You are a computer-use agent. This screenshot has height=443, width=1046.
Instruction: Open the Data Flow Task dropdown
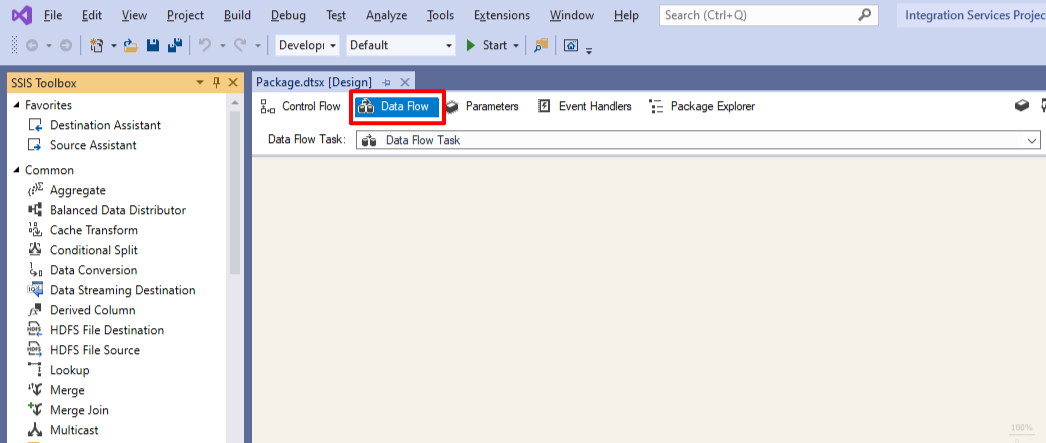(1032, 140)
